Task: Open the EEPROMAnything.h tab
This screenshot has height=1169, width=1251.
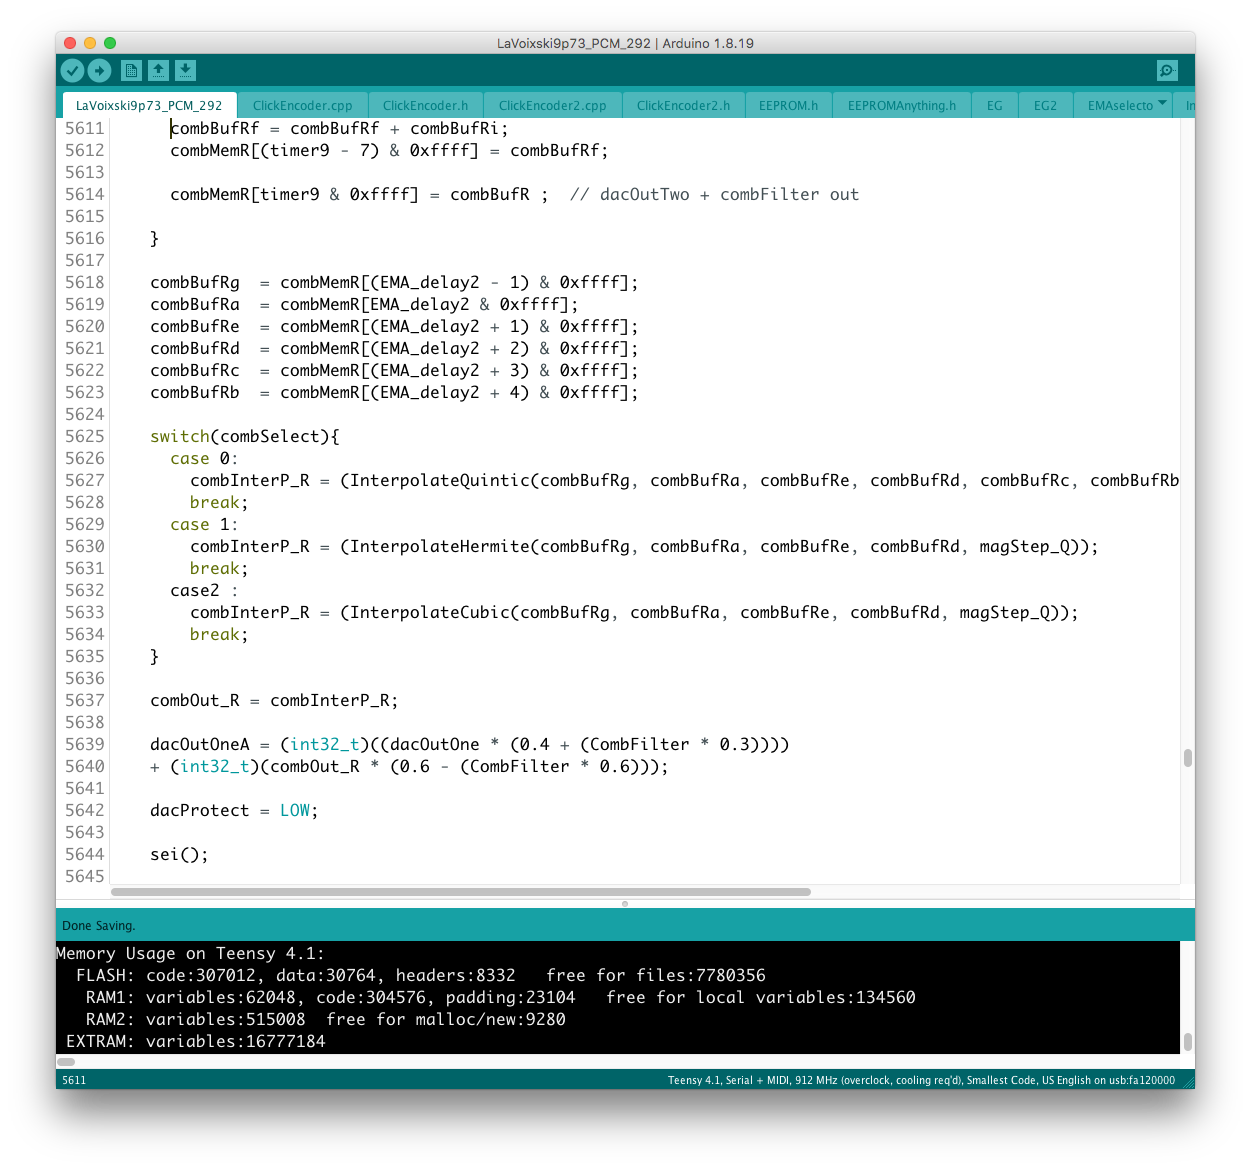Action: [901, 105]
